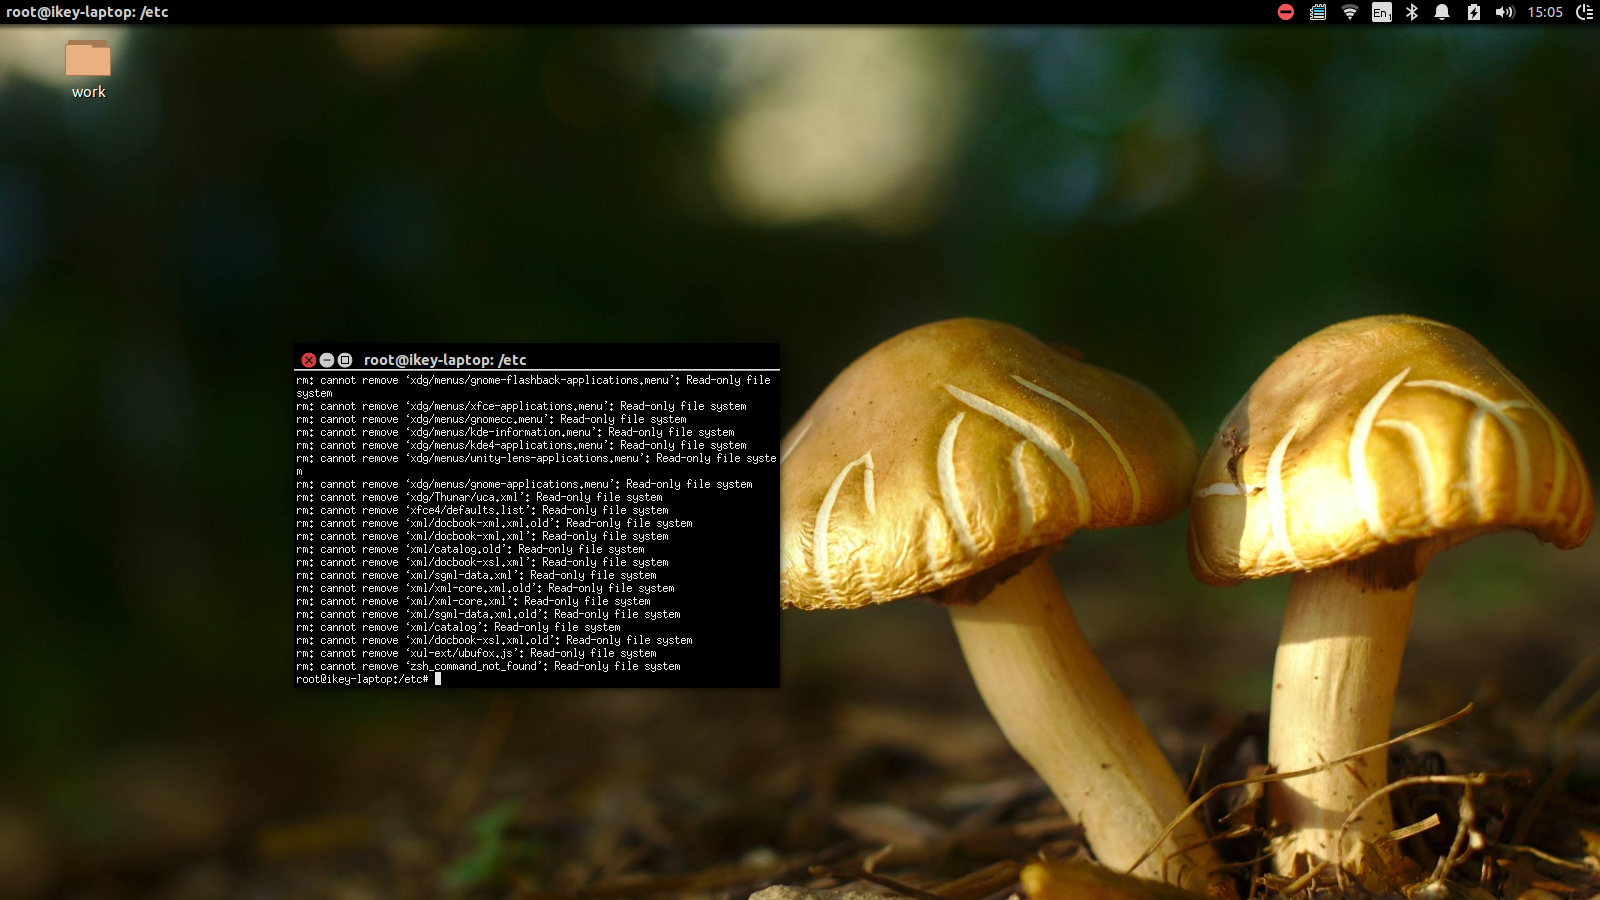Minimize the terminal window
The height and width of the screenshot is (900, 1600).
(x=327, y=360)
